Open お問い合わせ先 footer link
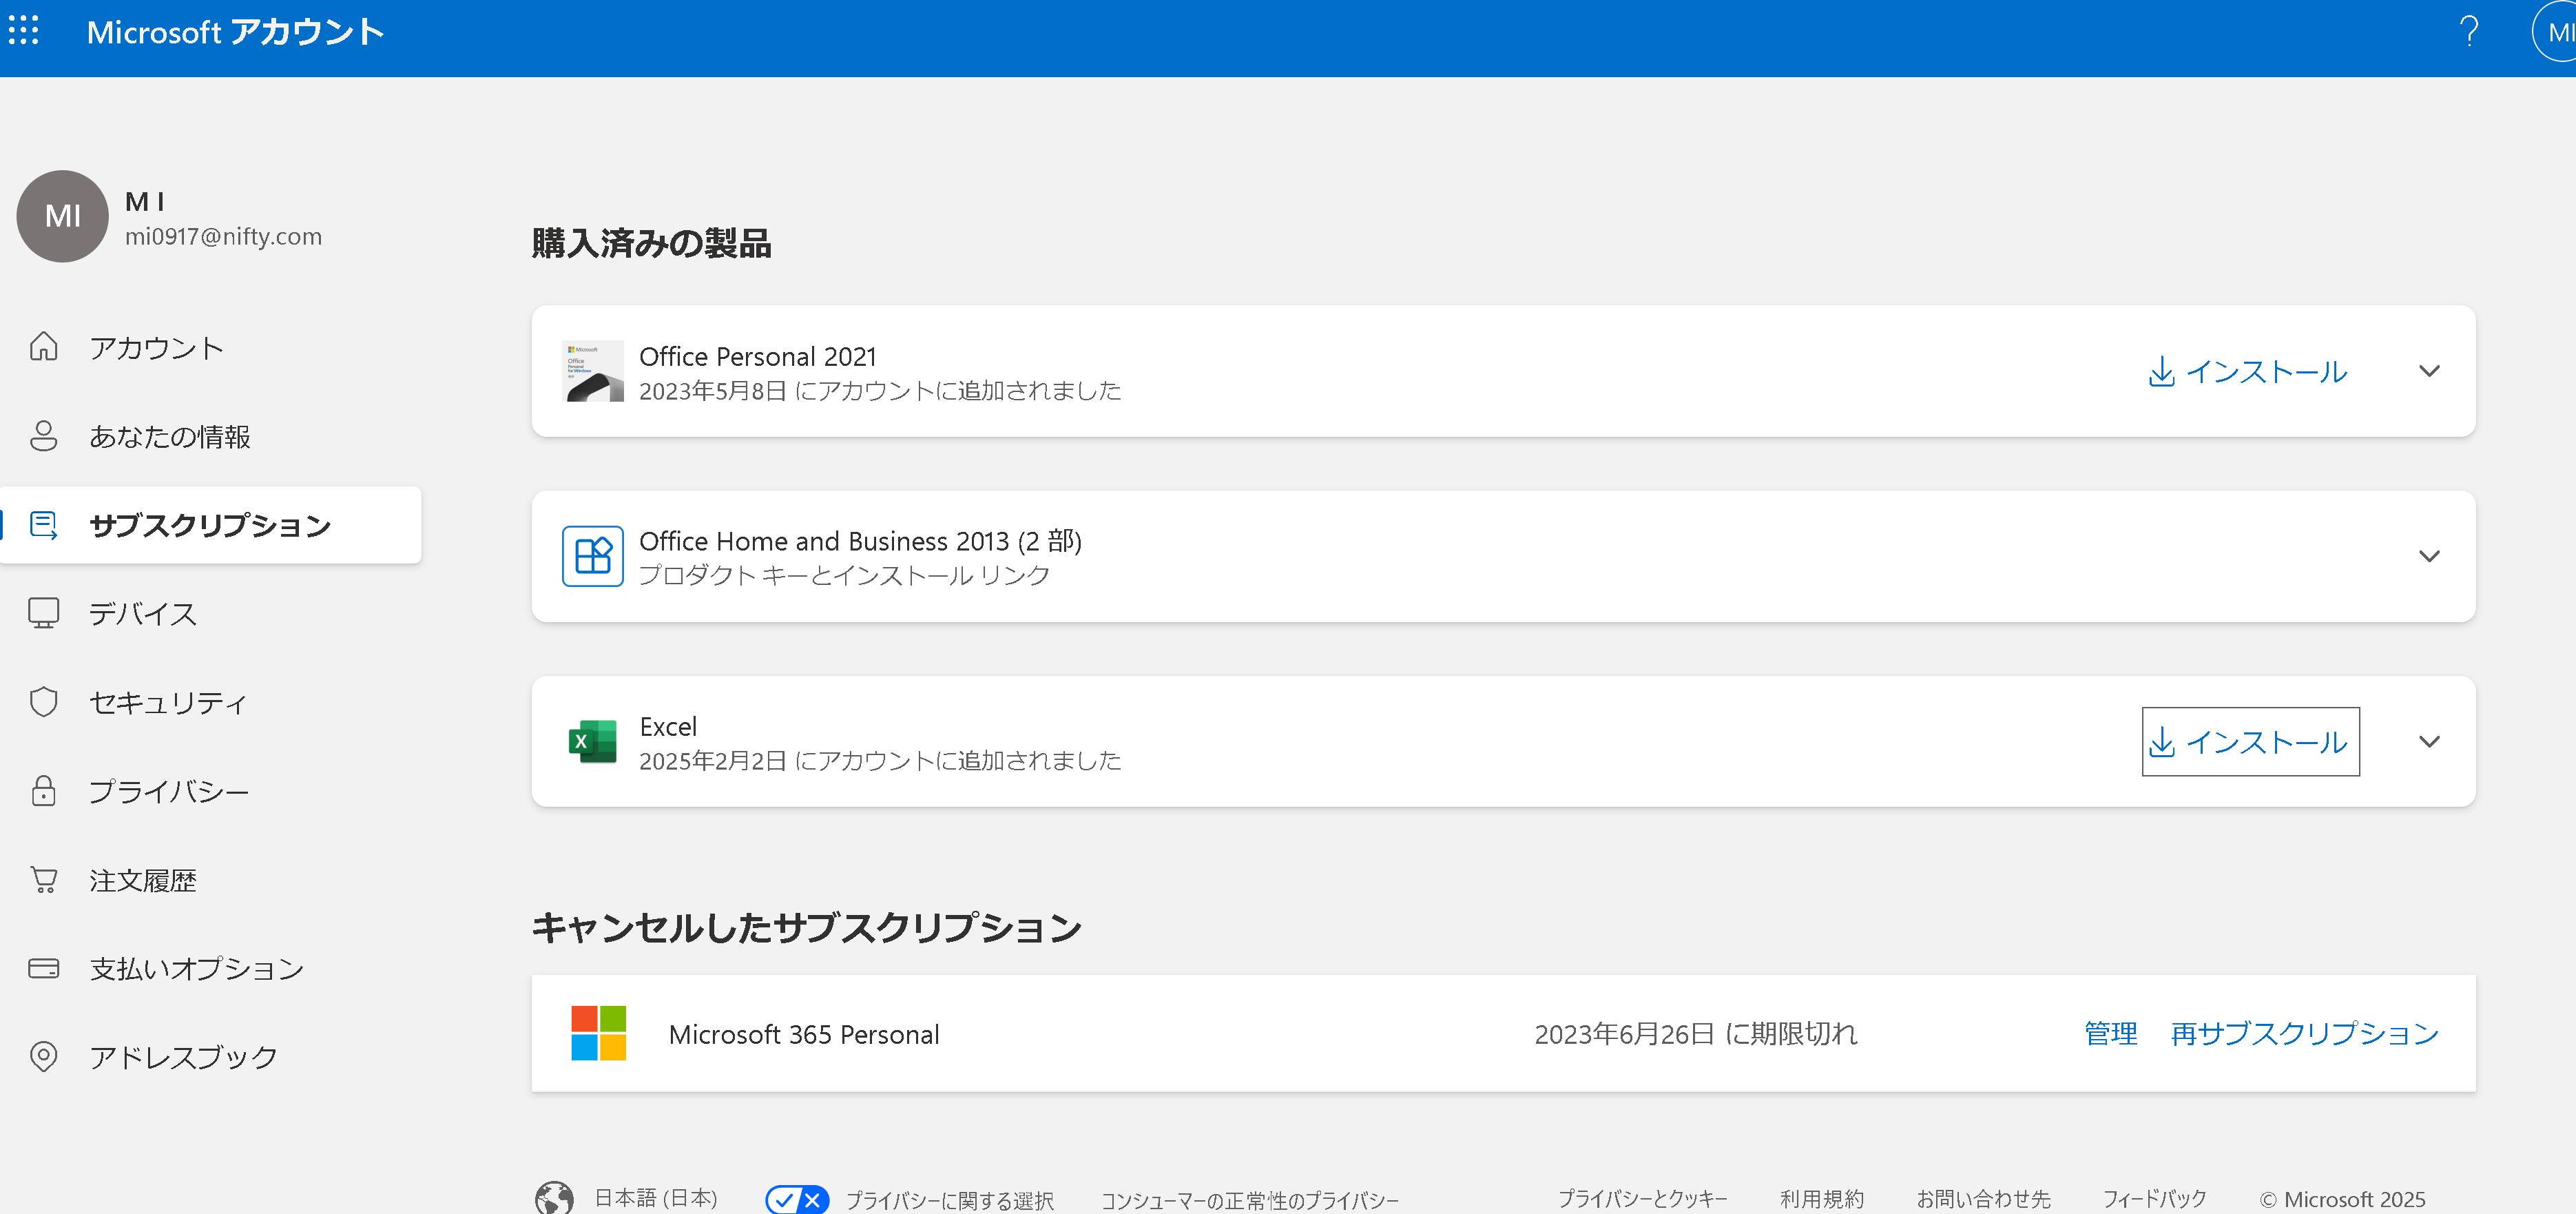Screen dimensions: 2576x1214 click(1983, 1198)
